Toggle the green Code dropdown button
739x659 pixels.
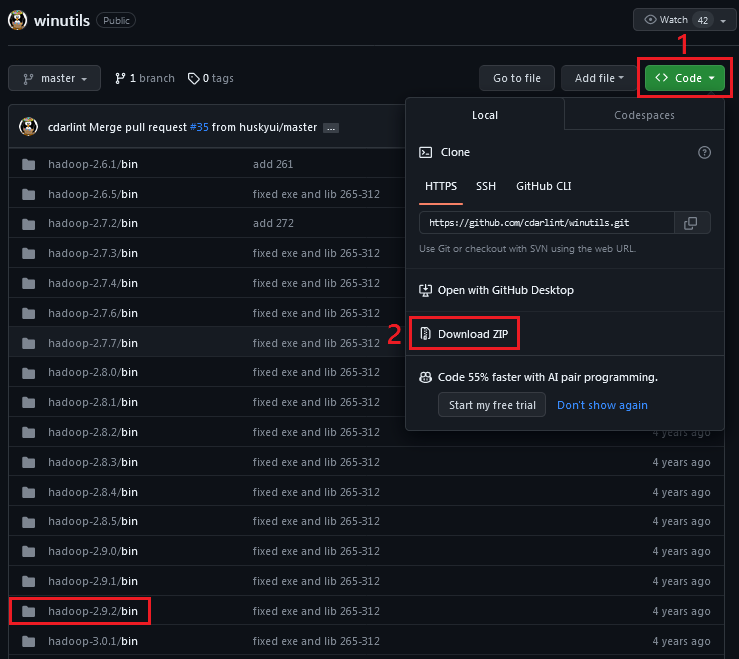(x=684, y=78)
